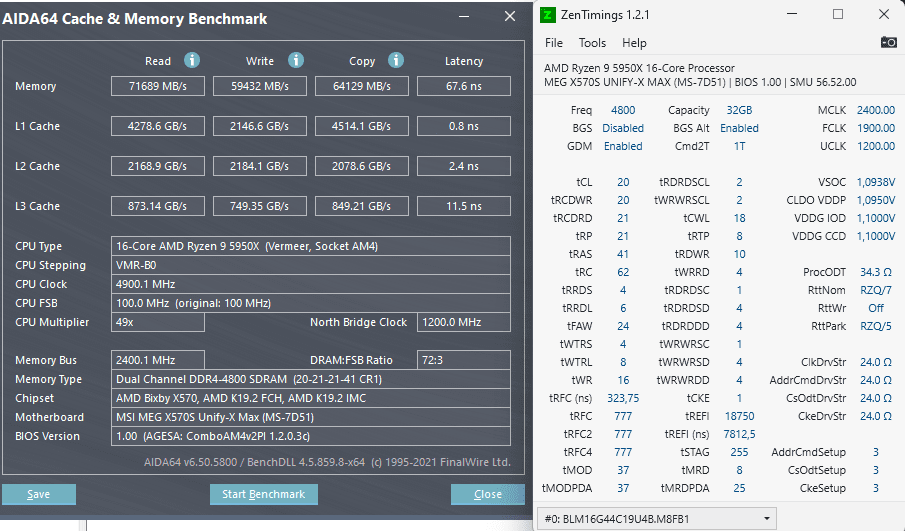Image resolution: width=905 pixels, height=531 pixels.
Task: Save the AIDA64 benchmark results
Action: coord(39,494)
